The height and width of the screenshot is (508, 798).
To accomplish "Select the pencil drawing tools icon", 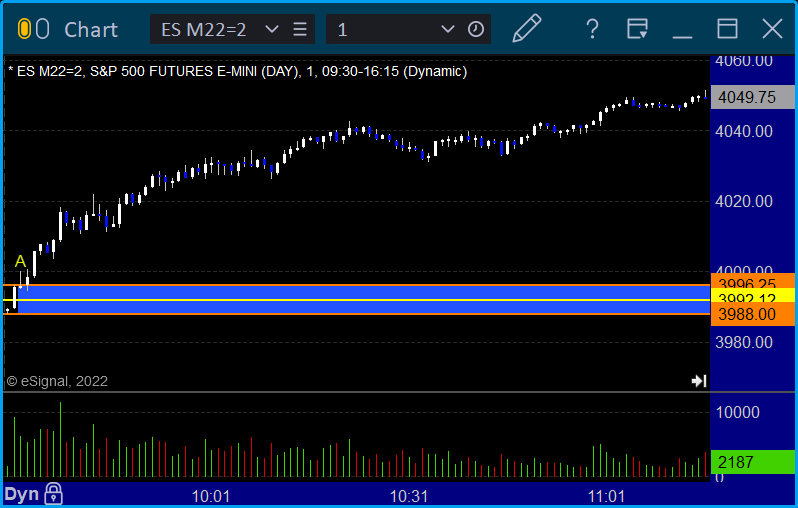I will click(526, 29).
